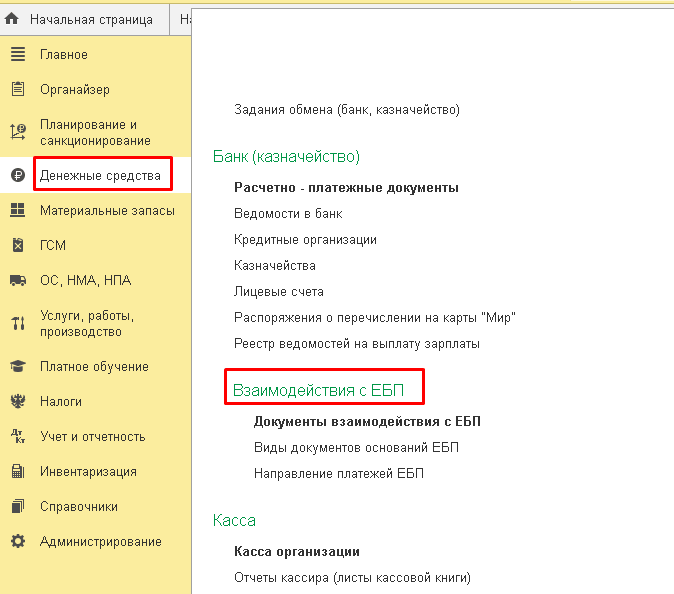This screenshot has width=674, height=594.
Task: Click the eagle emblem icon for Налоги
Action: (18, 401)
